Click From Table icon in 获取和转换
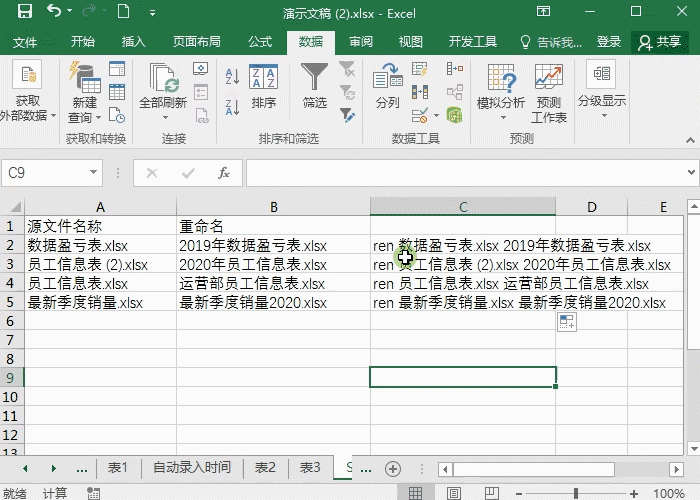 tap(117, 92)
